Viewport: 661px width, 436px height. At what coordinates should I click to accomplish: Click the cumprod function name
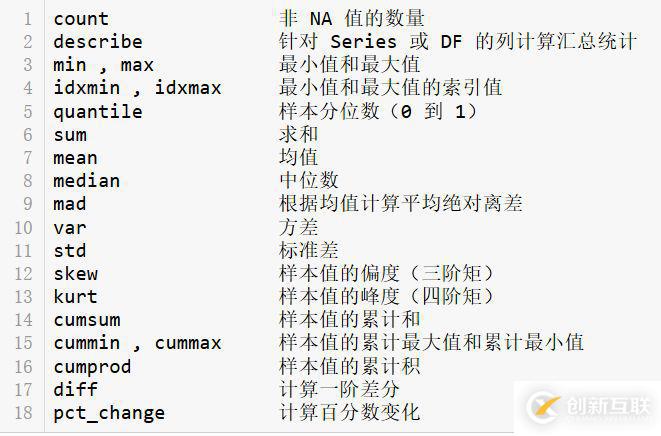(x=92, y=367)
